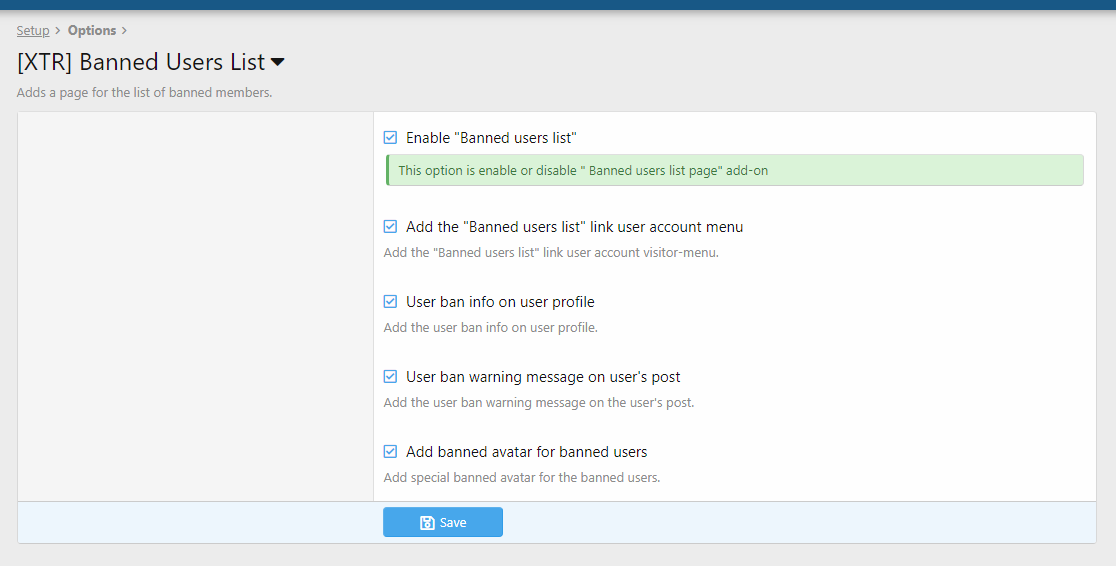The height and width of the screenshot is (566, 1116).
Task: Untick the Enable "Banned users list" checkbox
Action: [x=391, y=138]
